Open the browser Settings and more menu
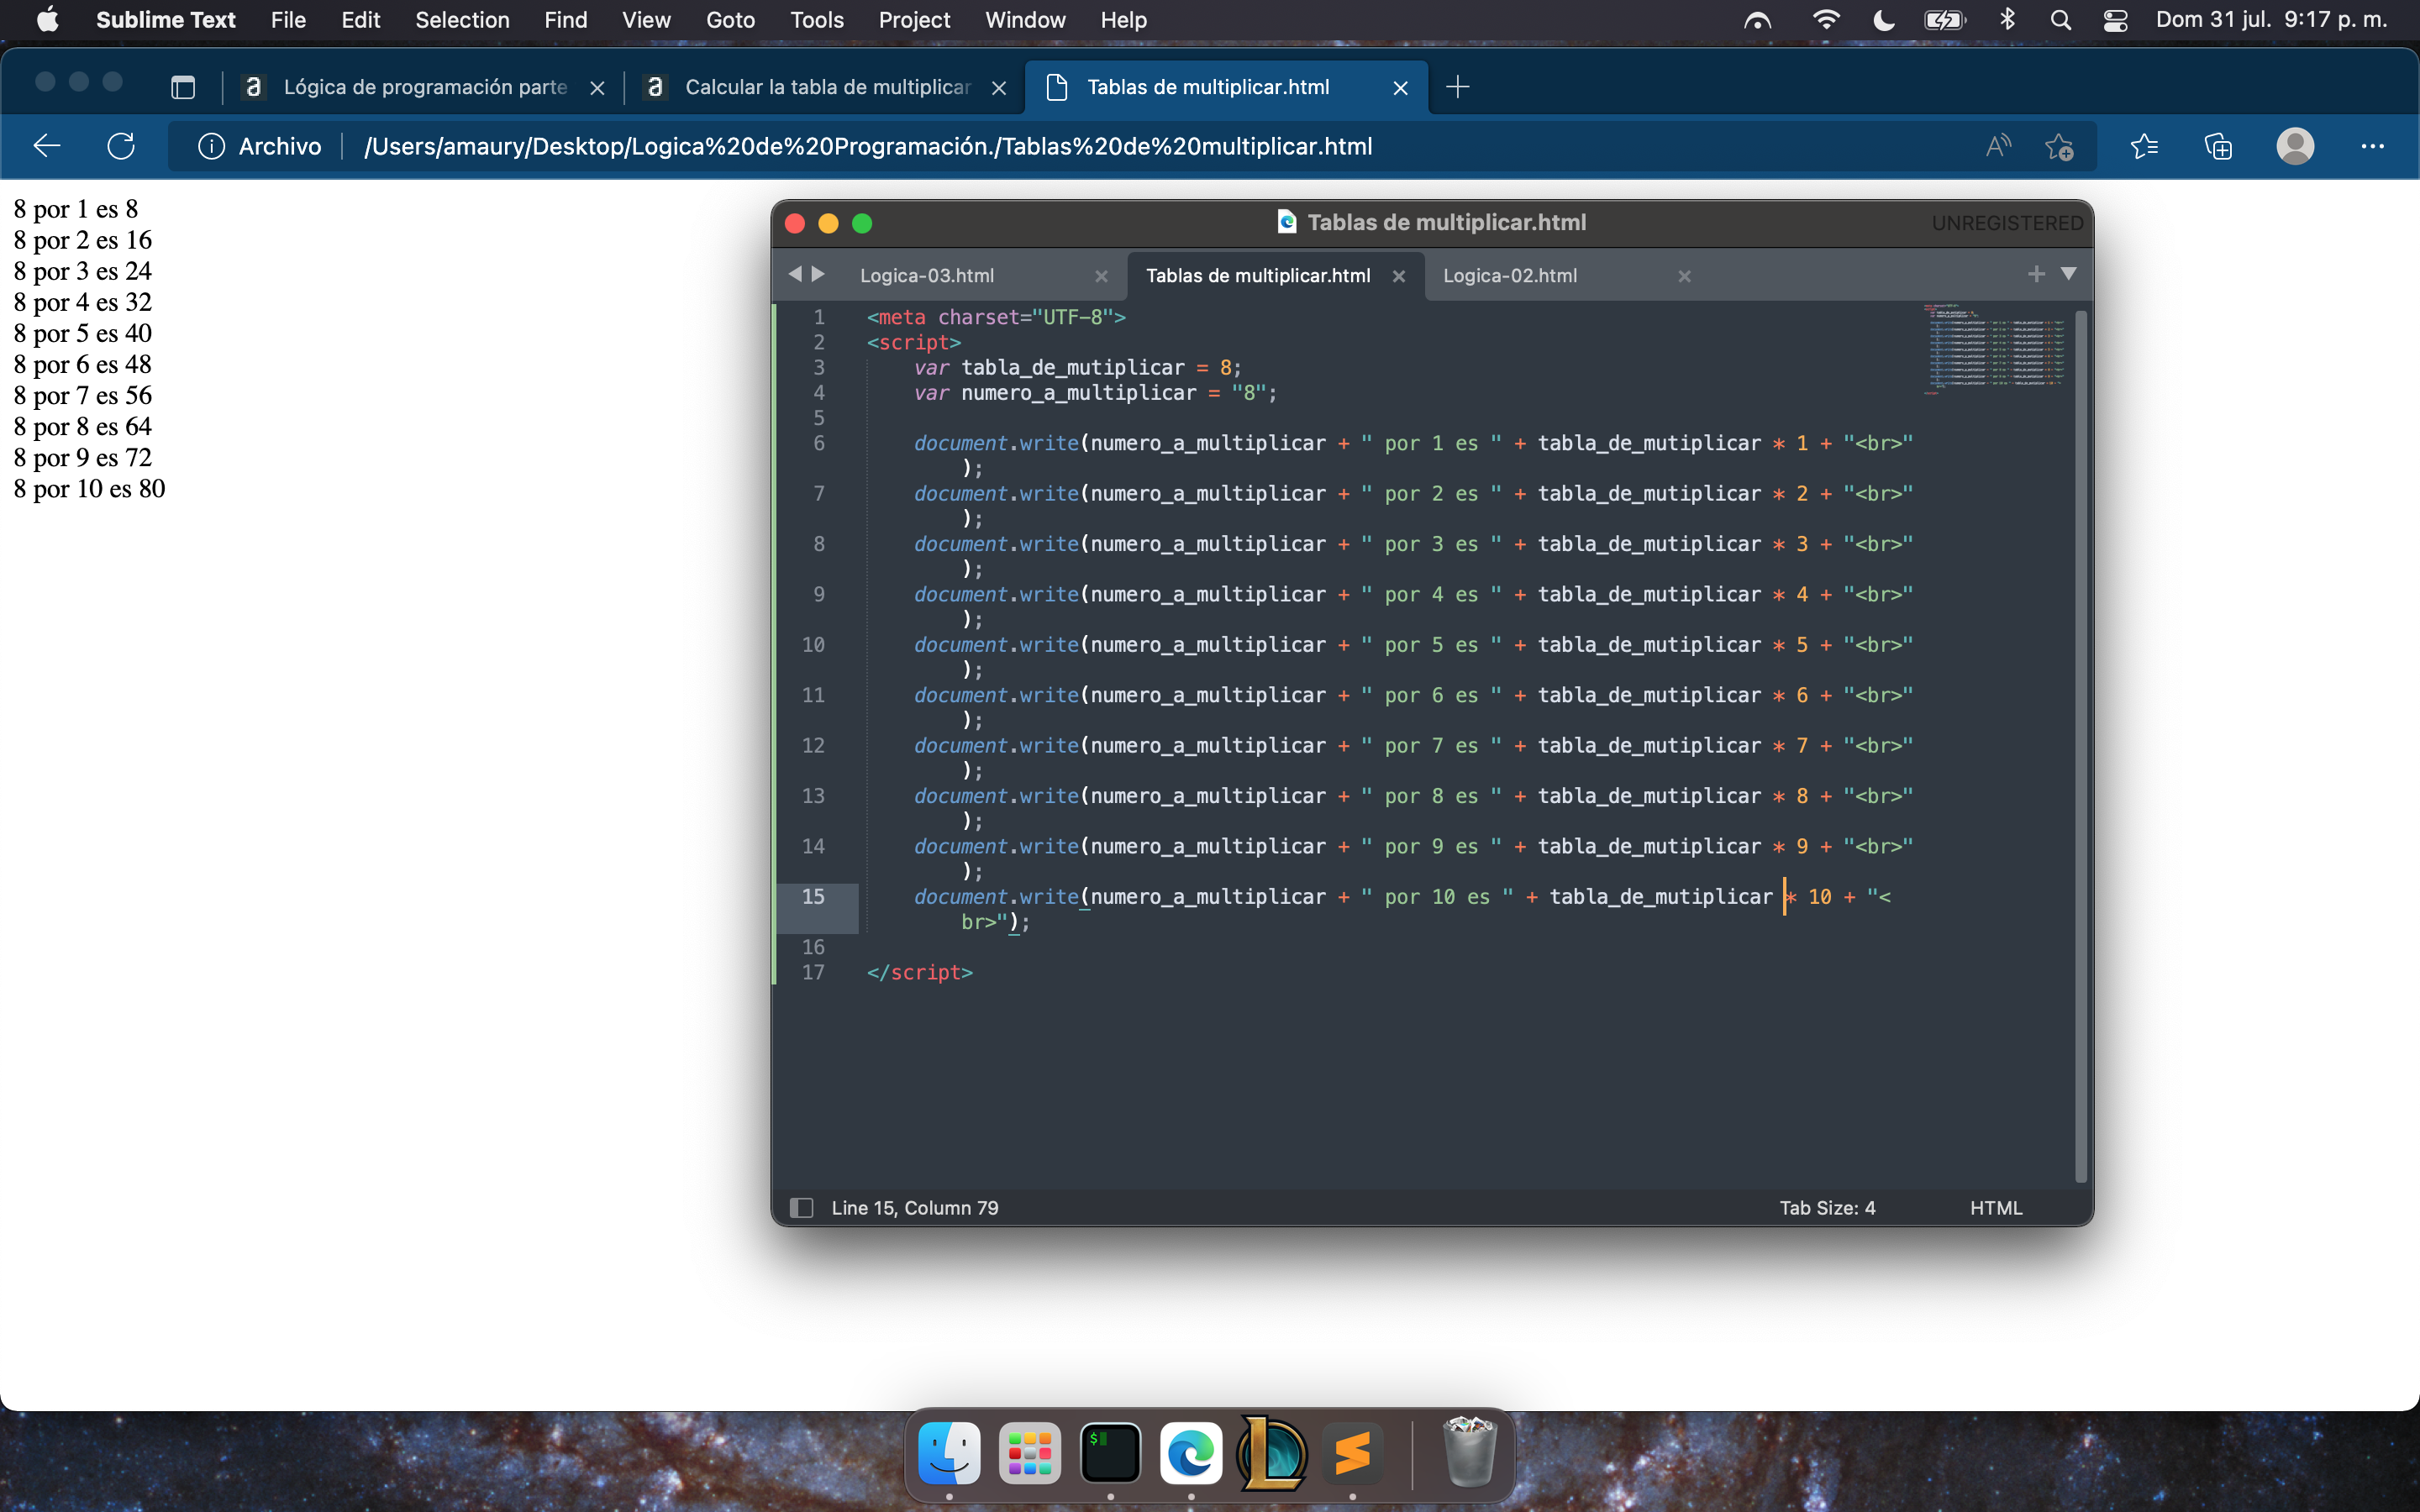This screenshot has width=2420, height=1512. (2372, 146)
